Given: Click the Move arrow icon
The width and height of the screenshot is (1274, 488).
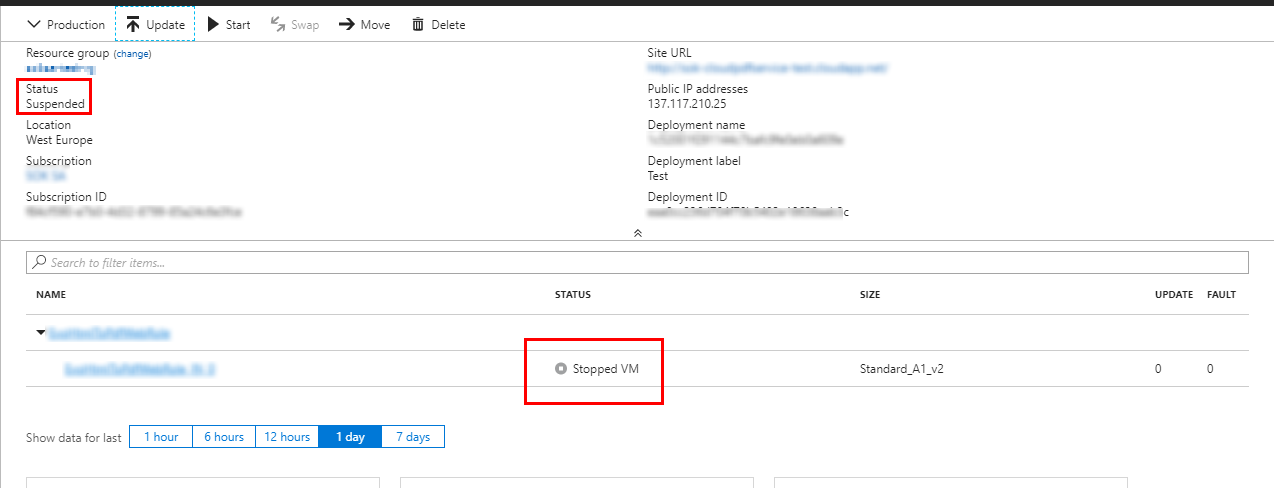Looking at the screenshot, I should point(345,24).
